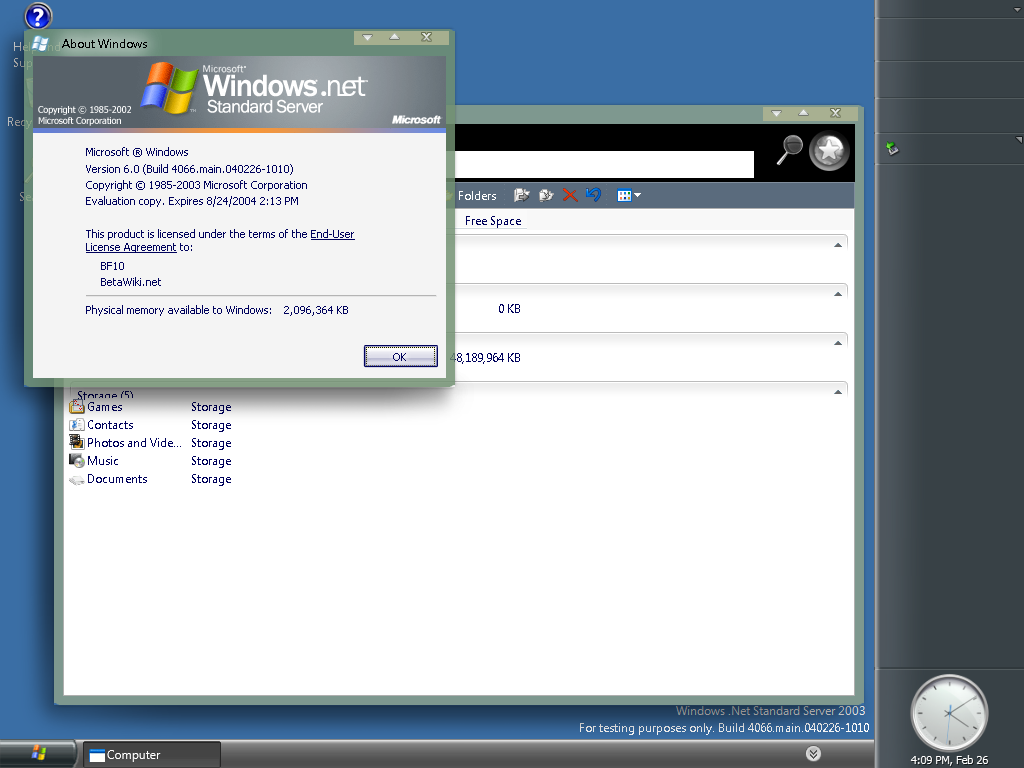This screenshot has width=1024, height=768.
Task: Click the 0 KB free space value
Action: click(509, 309)
